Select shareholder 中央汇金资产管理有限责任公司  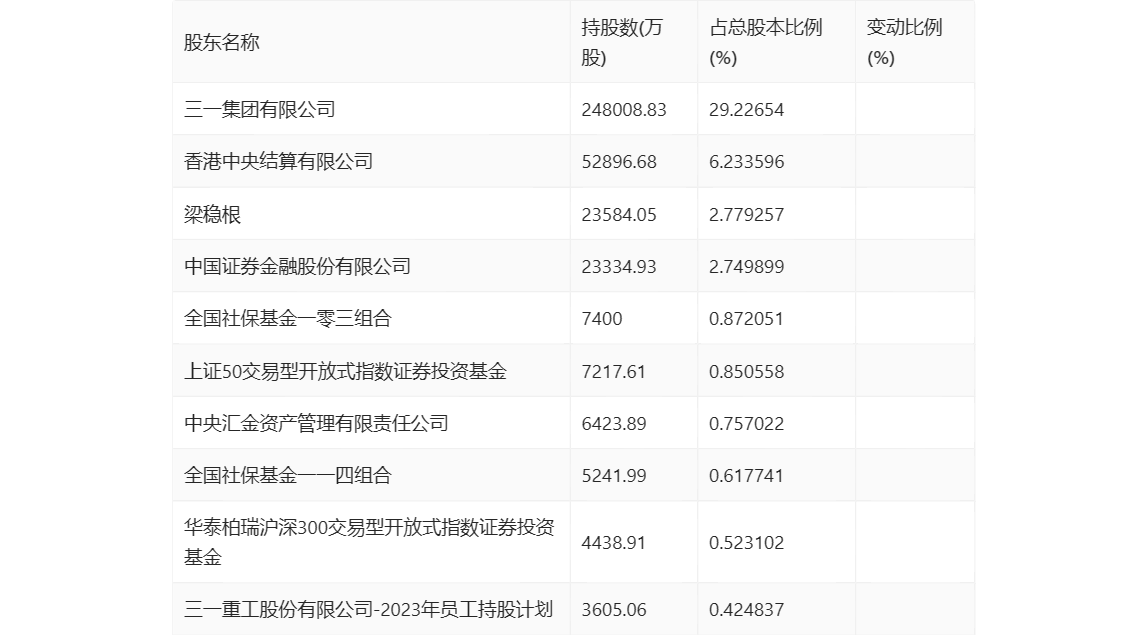click(316, 423)
